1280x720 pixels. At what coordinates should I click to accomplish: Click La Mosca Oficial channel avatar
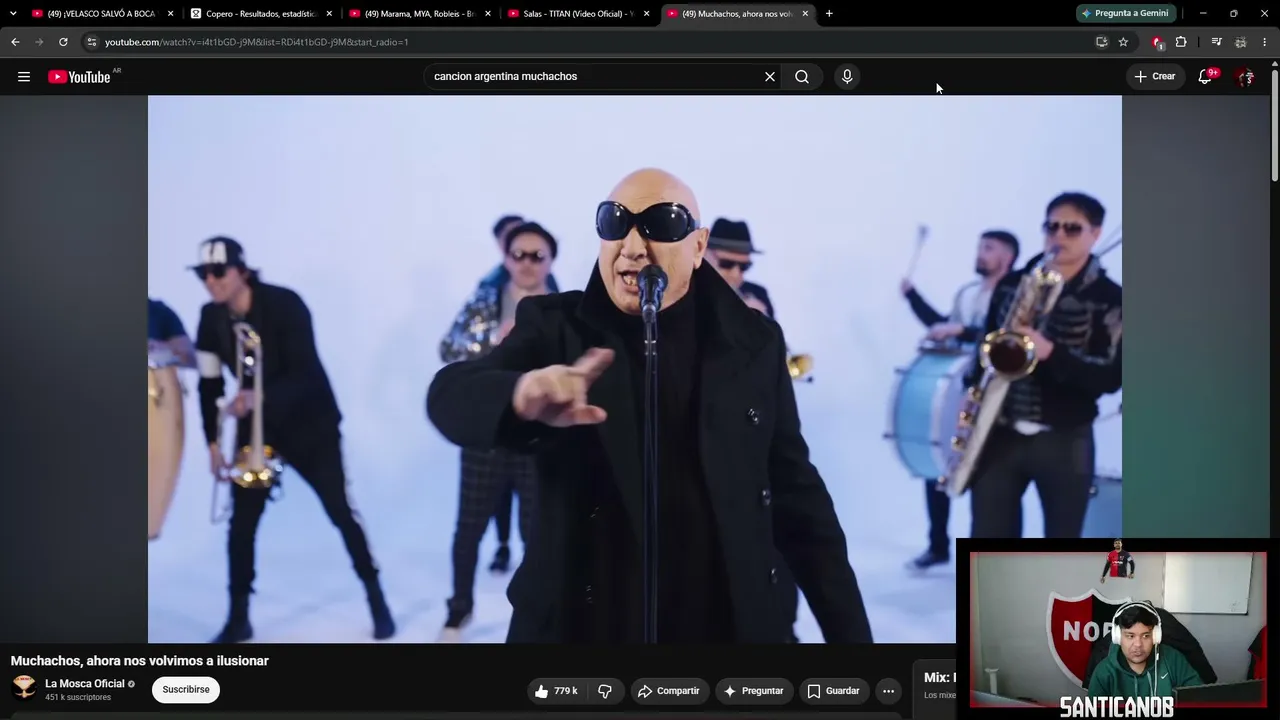click(24, 689)
